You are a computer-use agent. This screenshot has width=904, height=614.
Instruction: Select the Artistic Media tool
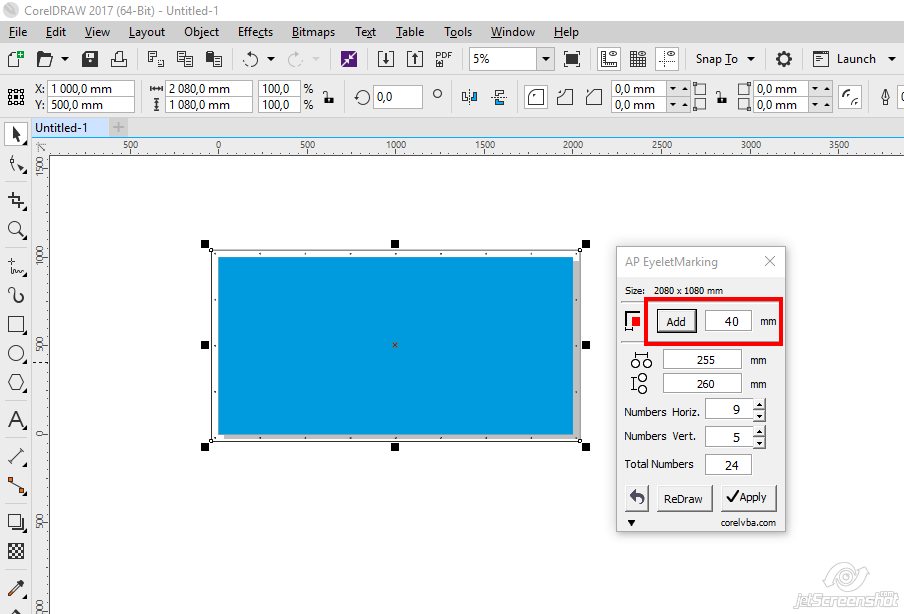17,296
